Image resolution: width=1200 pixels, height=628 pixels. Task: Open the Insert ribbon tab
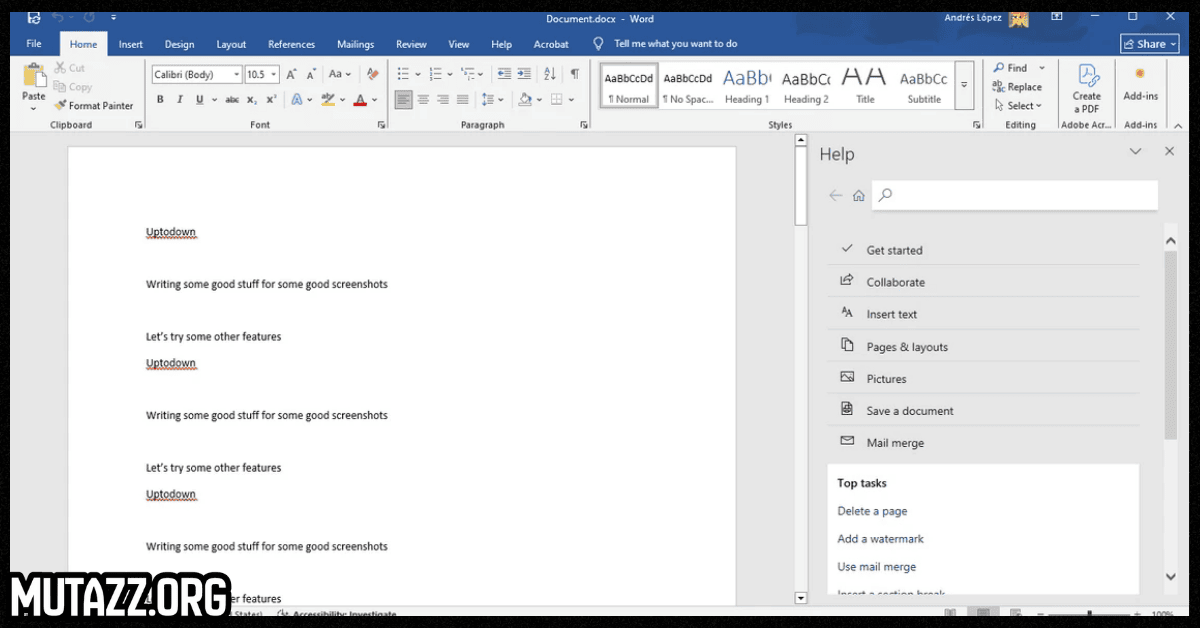click(131, 44)
